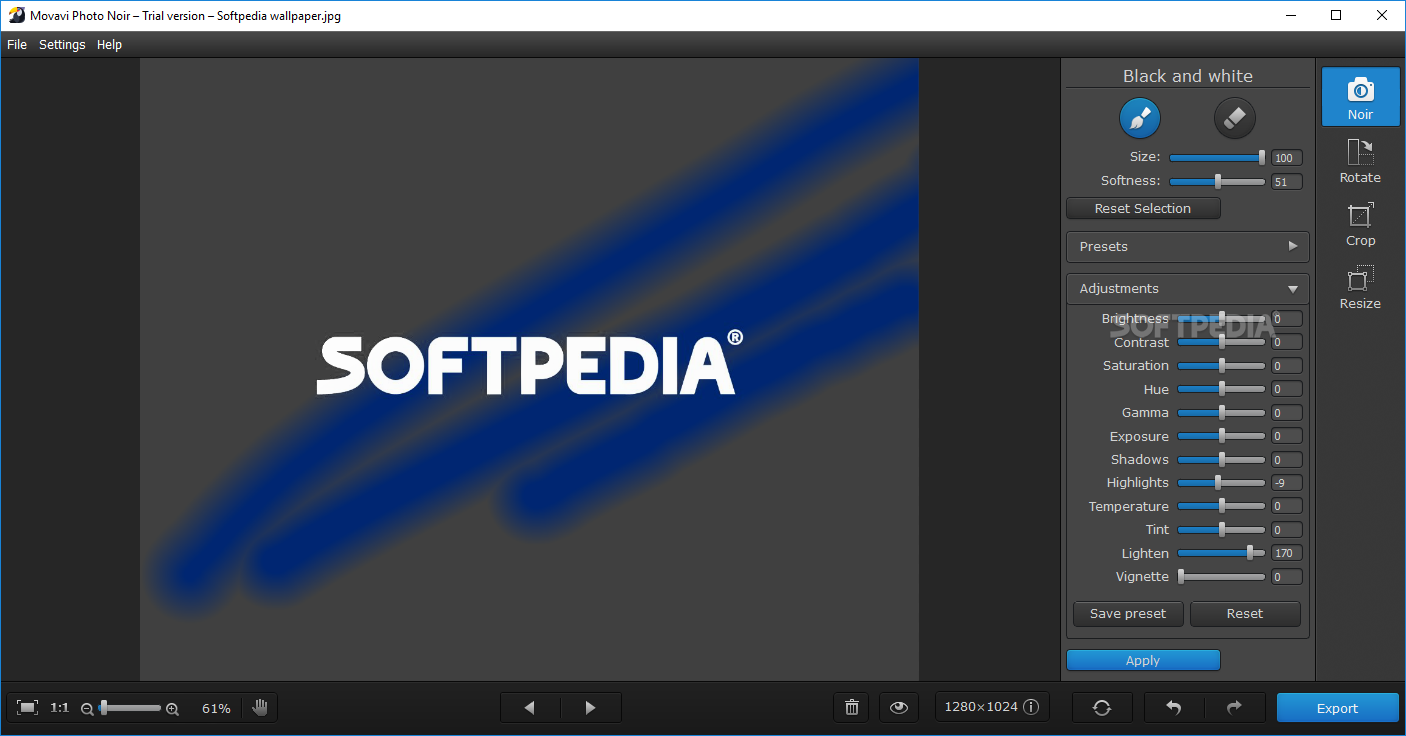The width and height of the screenshot is (1406, 736).
Task: Expand the Presets section
Action: 1188,246
